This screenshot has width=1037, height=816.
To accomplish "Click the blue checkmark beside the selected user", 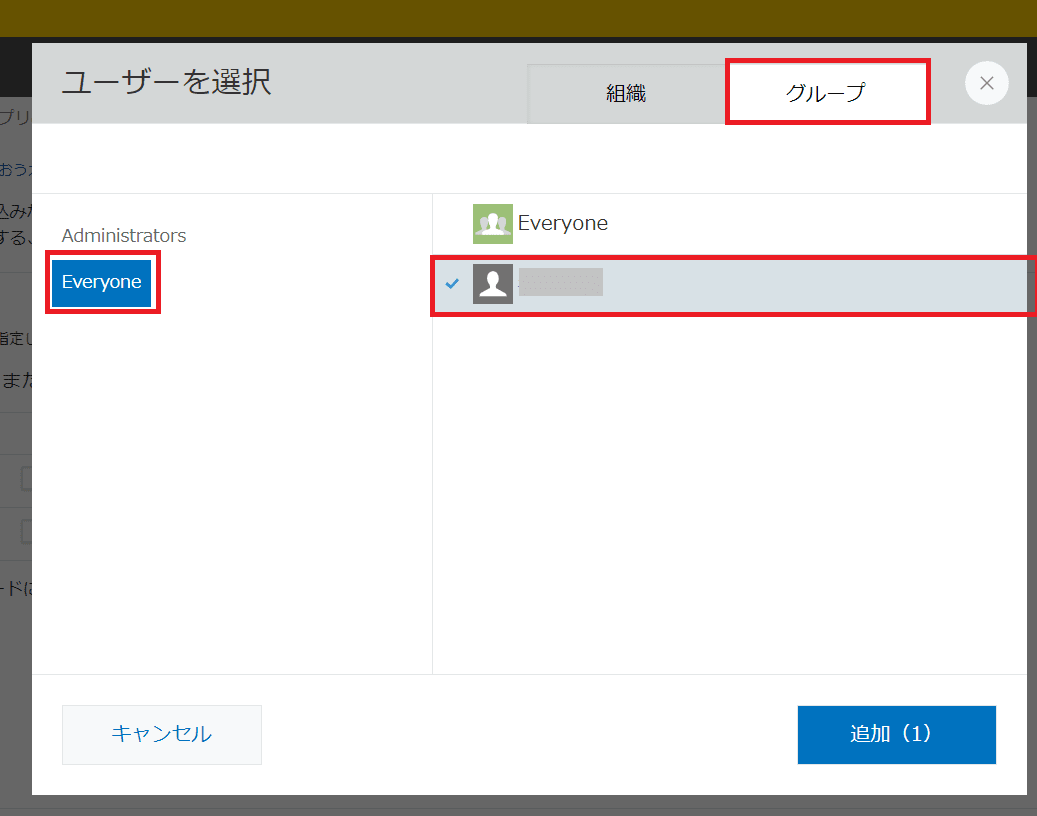I will click(452, 284).
